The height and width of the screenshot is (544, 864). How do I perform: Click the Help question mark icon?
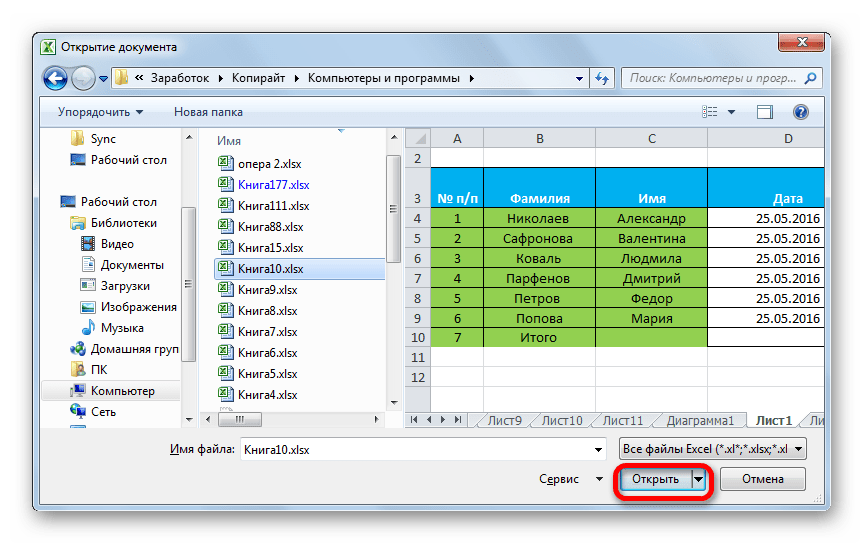click(x=801, y=112)
